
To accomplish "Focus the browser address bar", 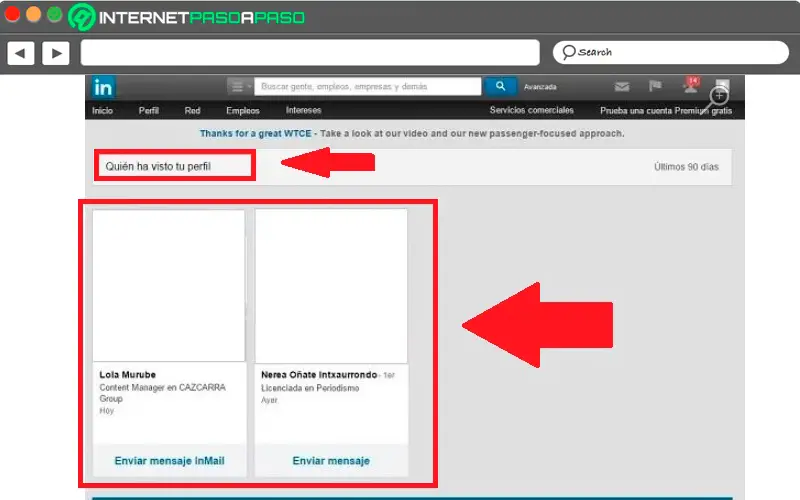I will 310,53.
